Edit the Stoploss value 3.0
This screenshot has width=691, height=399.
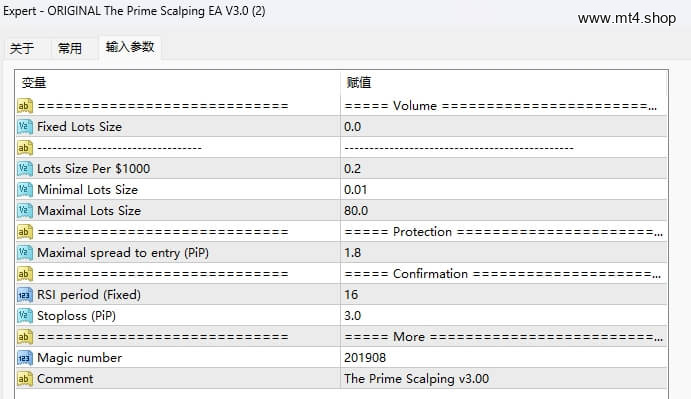(x=353, y=316)
